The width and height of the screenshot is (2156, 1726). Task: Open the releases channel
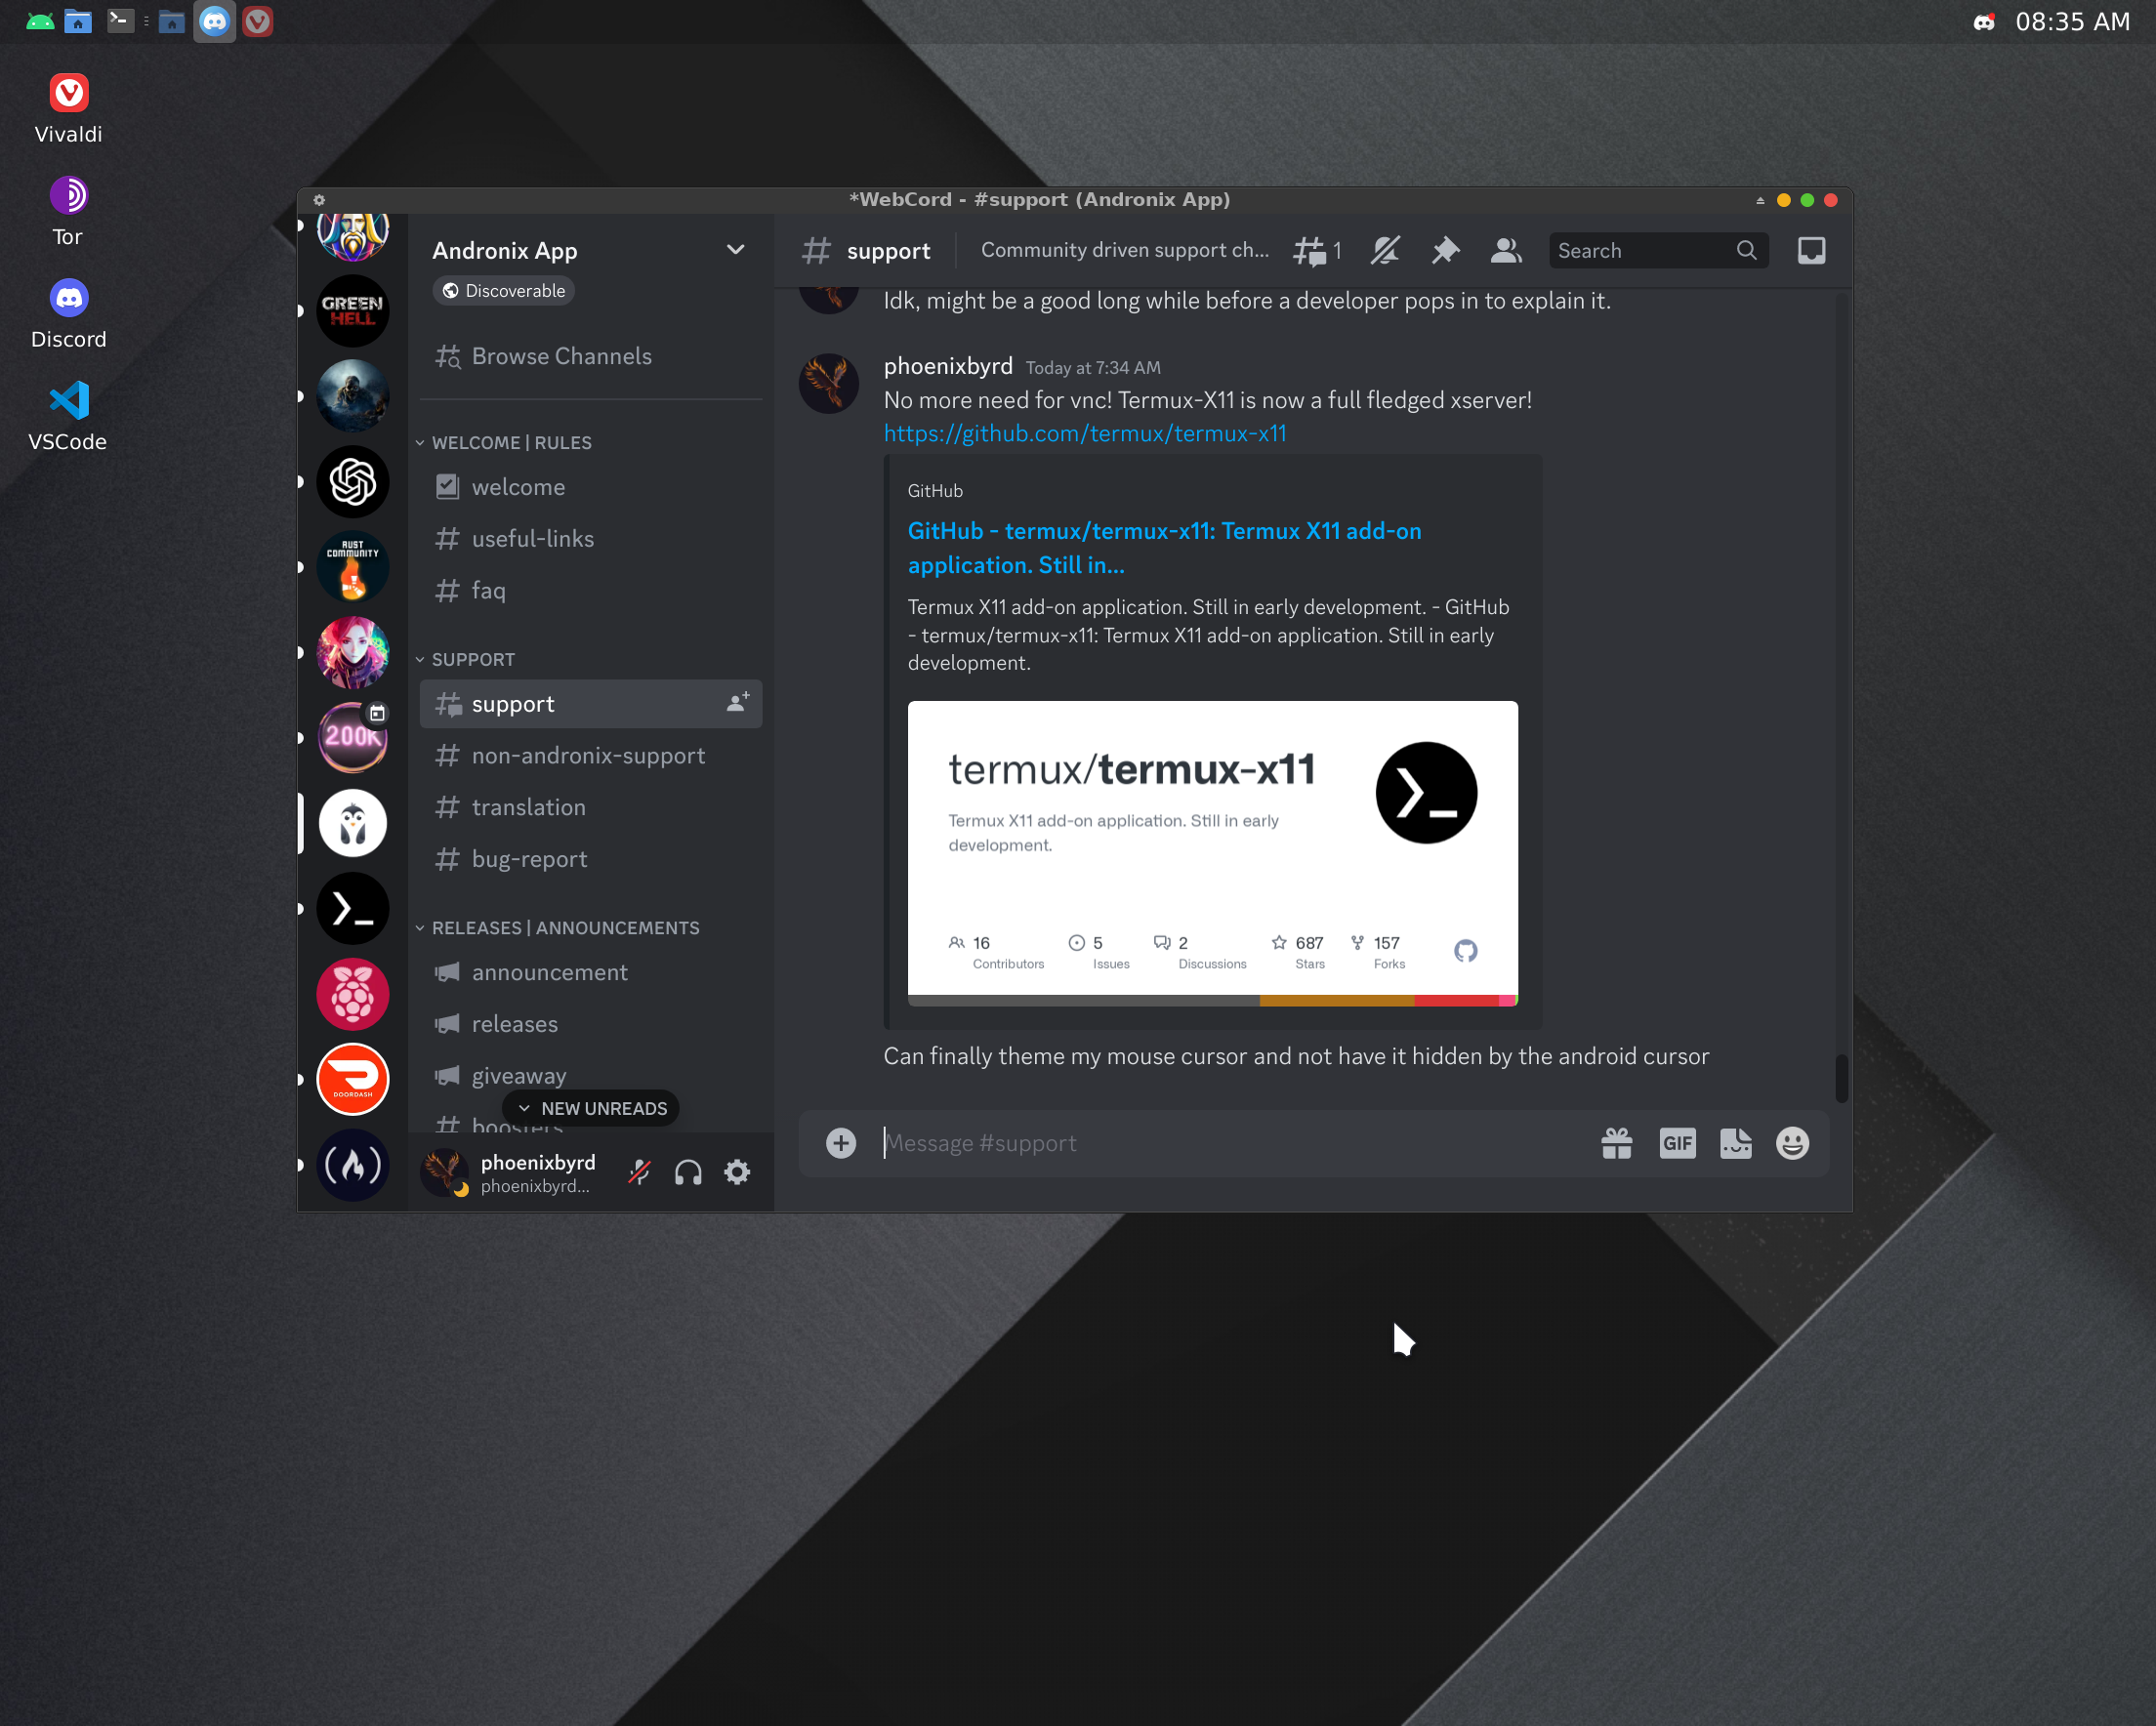tap(590, 1024)
